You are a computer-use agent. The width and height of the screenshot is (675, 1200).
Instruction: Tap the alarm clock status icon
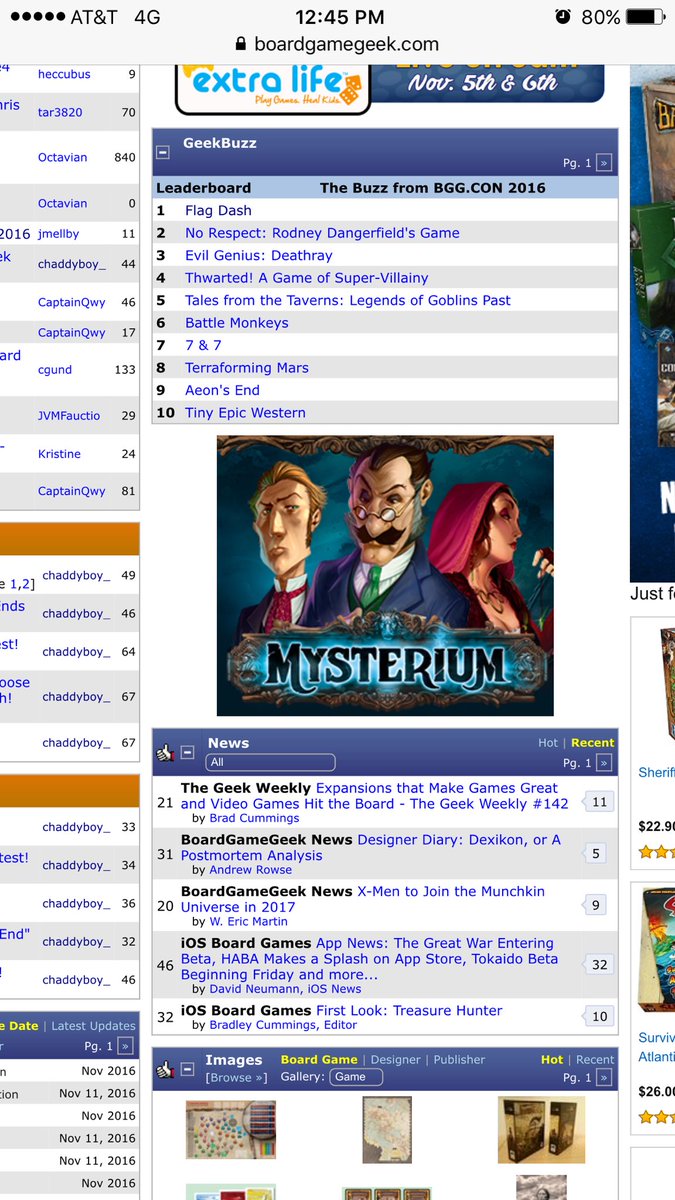563,17
